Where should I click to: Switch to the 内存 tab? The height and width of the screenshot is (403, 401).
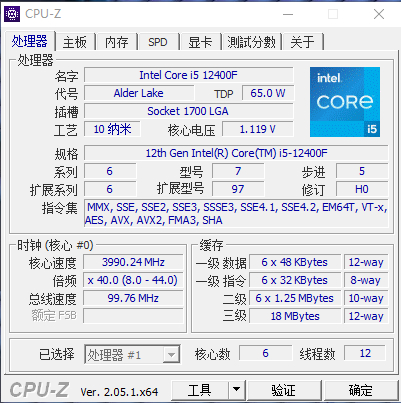click(117, 42)
